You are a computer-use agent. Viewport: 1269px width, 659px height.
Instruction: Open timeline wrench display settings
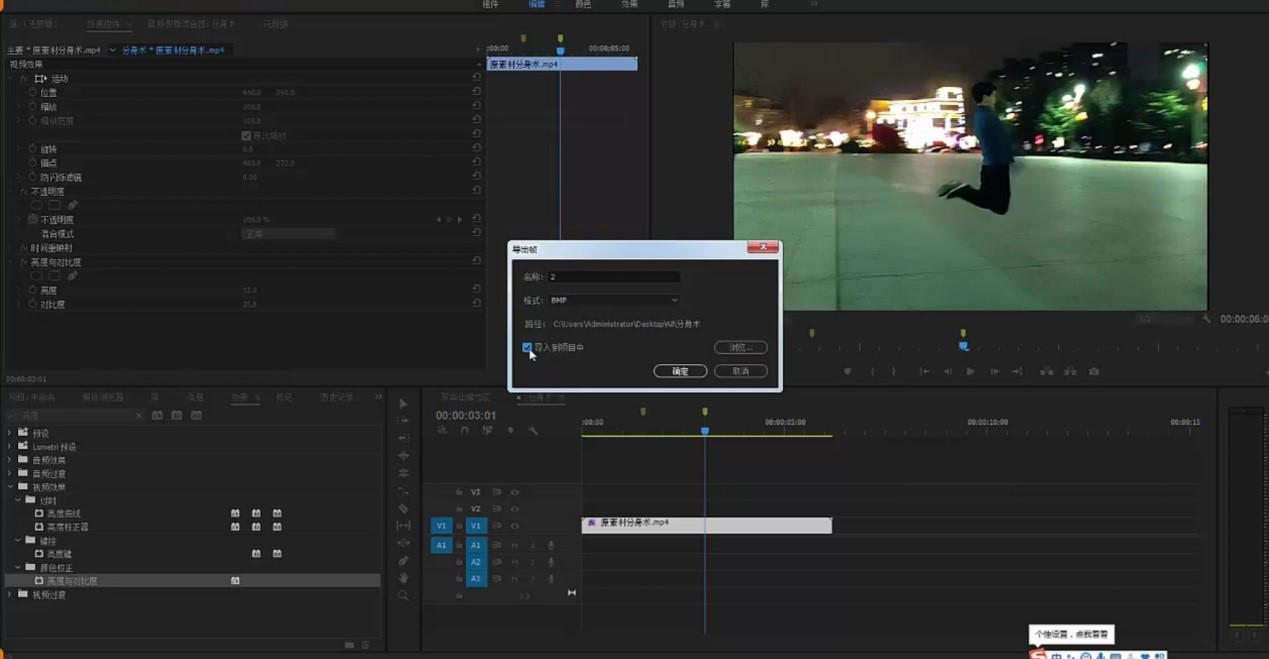[x=533, y=431]
